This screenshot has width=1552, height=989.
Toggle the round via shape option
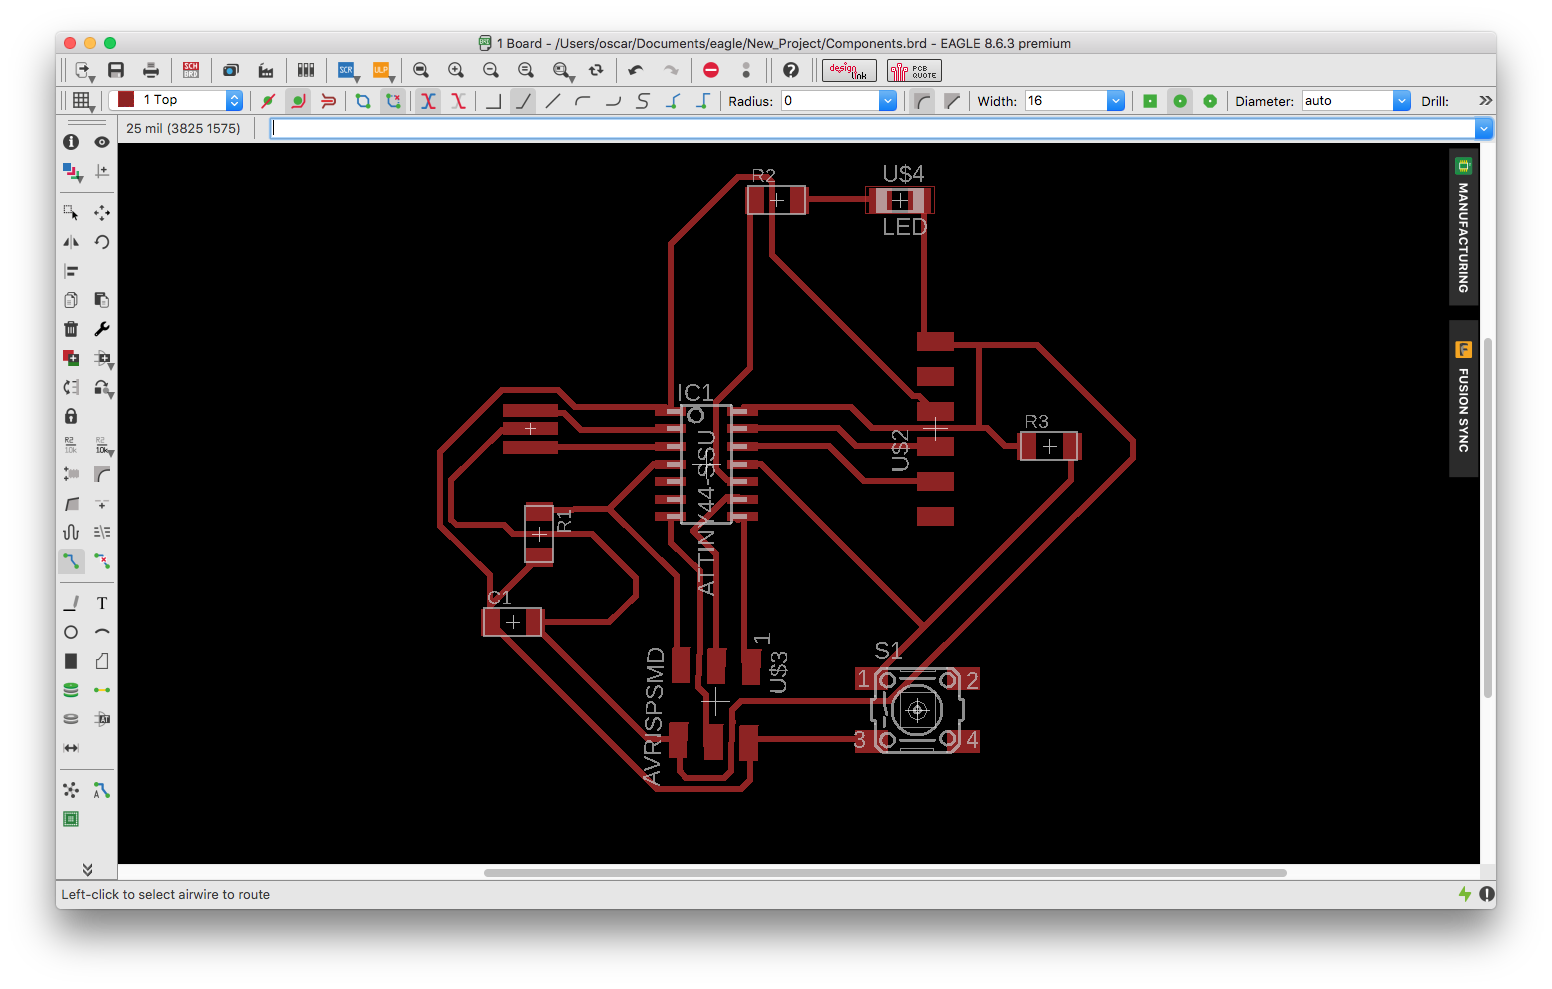(x=1180, y=101)
